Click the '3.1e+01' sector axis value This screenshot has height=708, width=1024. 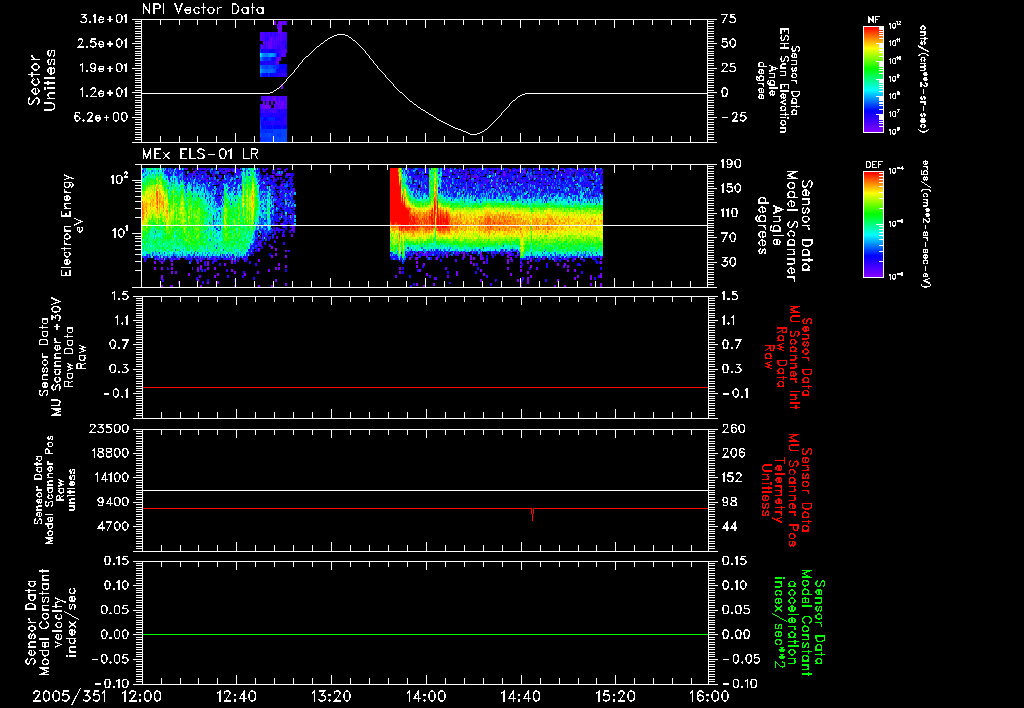pyautogui.click(x=106, y=20)
